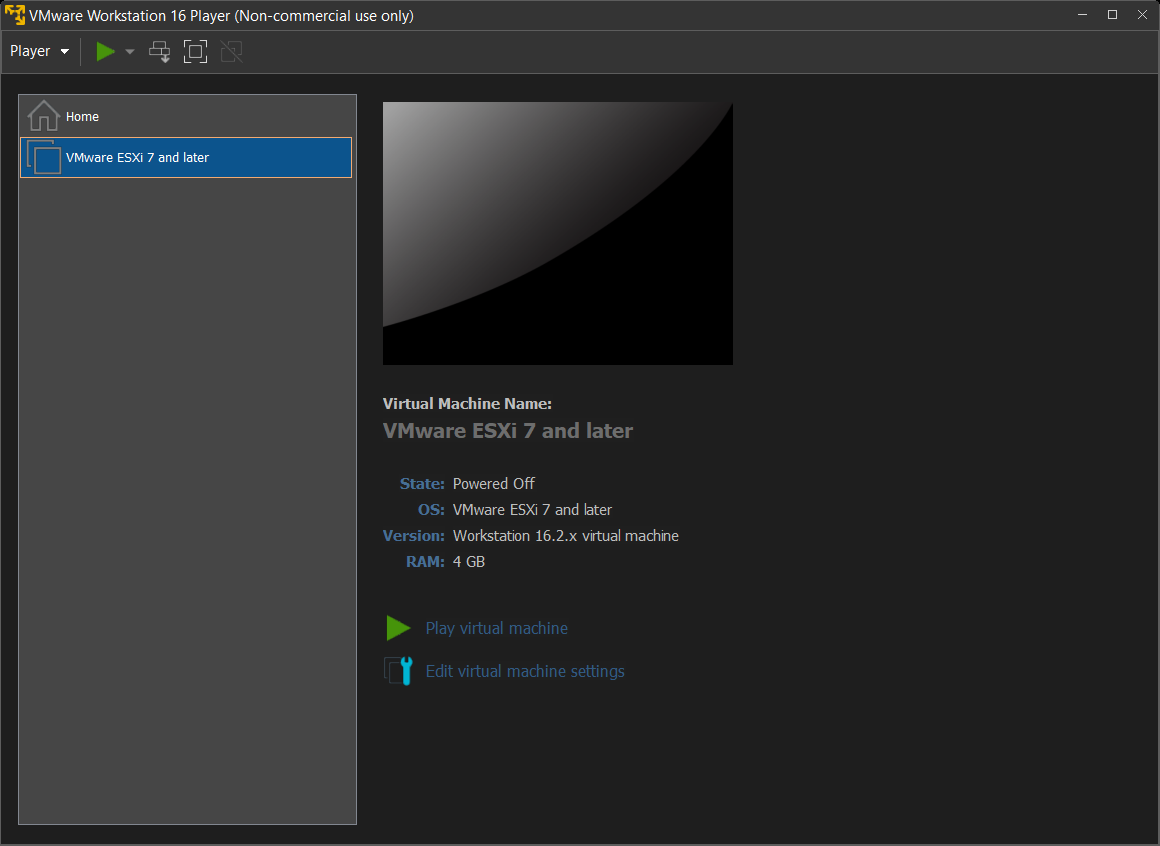Click the green power on toolbar button

pyautogui.click(x=106, y=51)
